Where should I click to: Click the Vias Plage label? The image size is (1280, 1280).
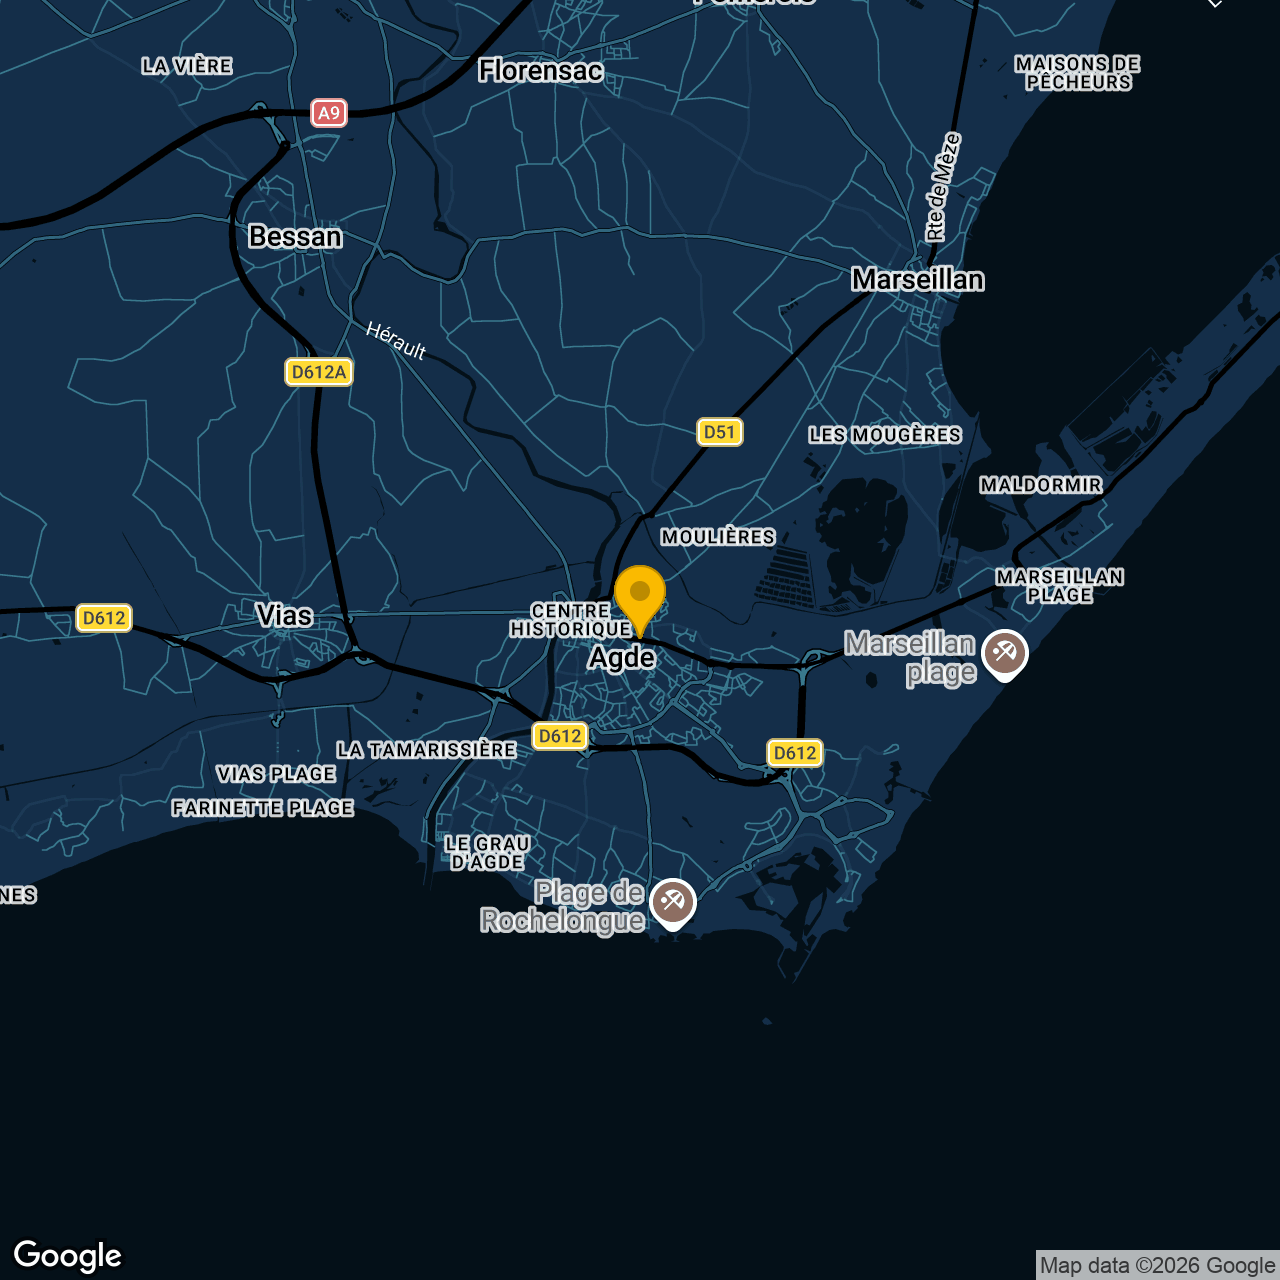point(276,774)
